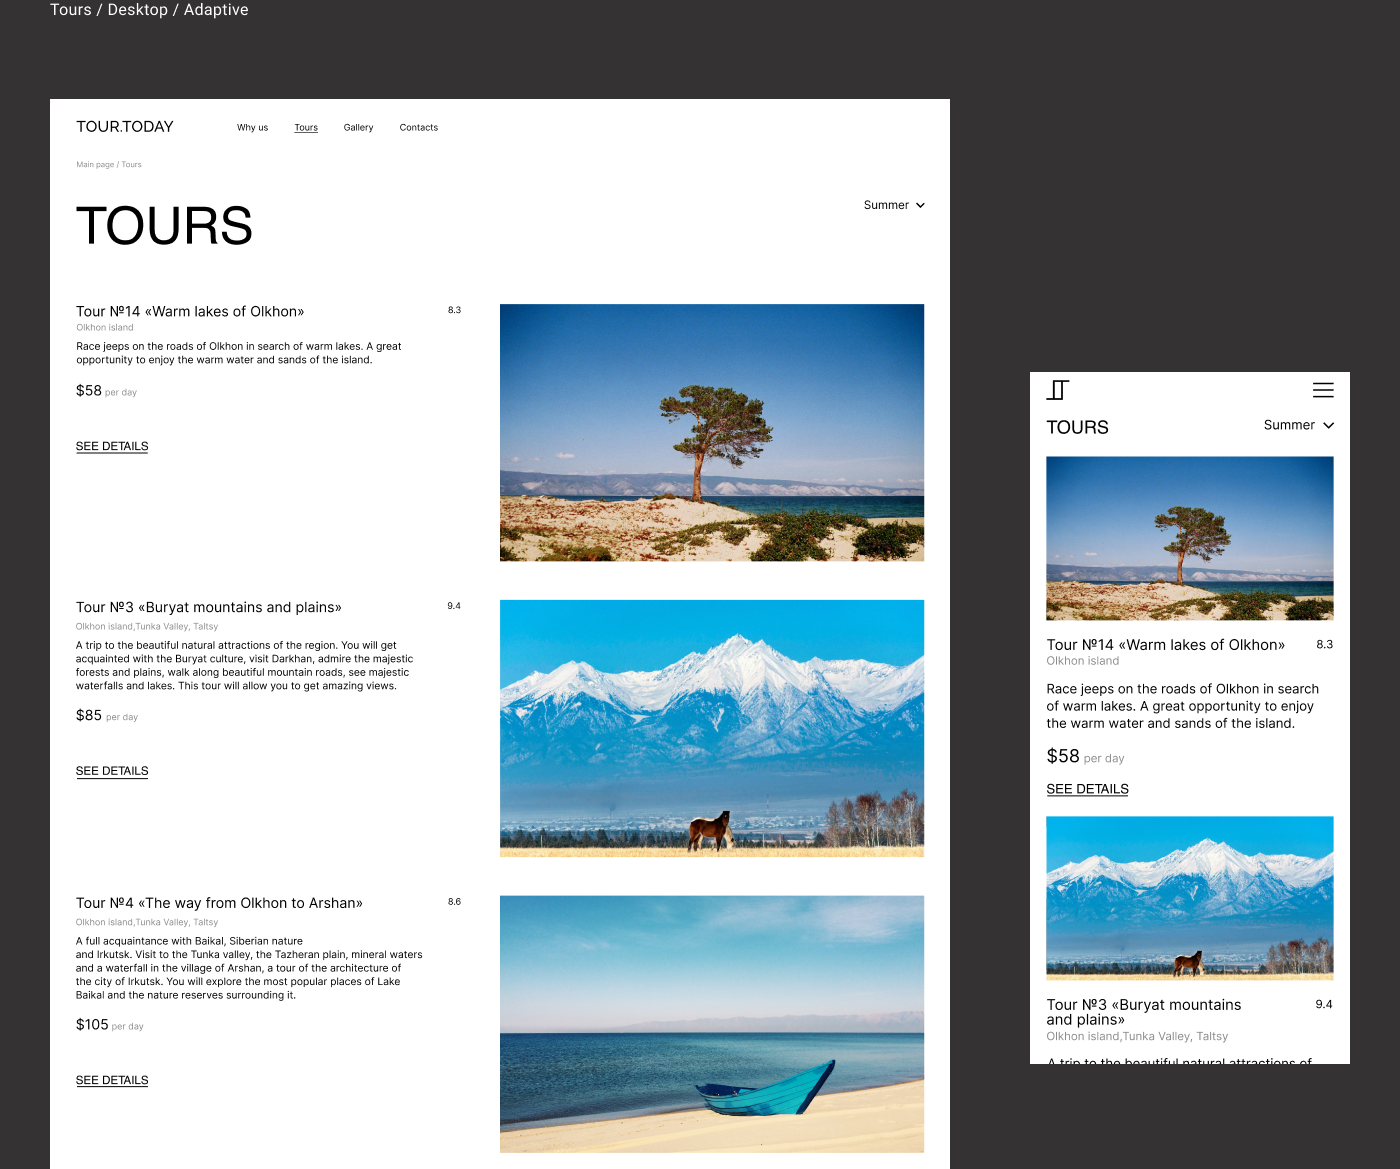1400x1169 pixels.
Task: Tap the mobile snowy mountains image
Action: point(1189,897)
